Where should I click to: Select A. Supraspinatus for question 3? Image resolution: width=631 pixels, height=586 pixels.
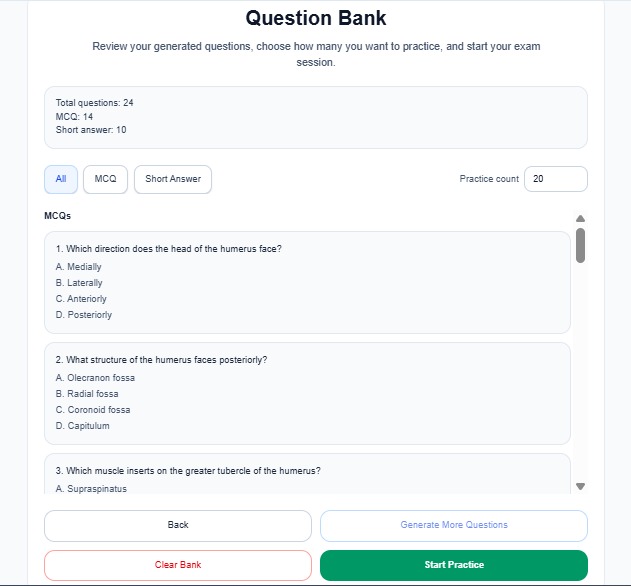tap(91, 489)
